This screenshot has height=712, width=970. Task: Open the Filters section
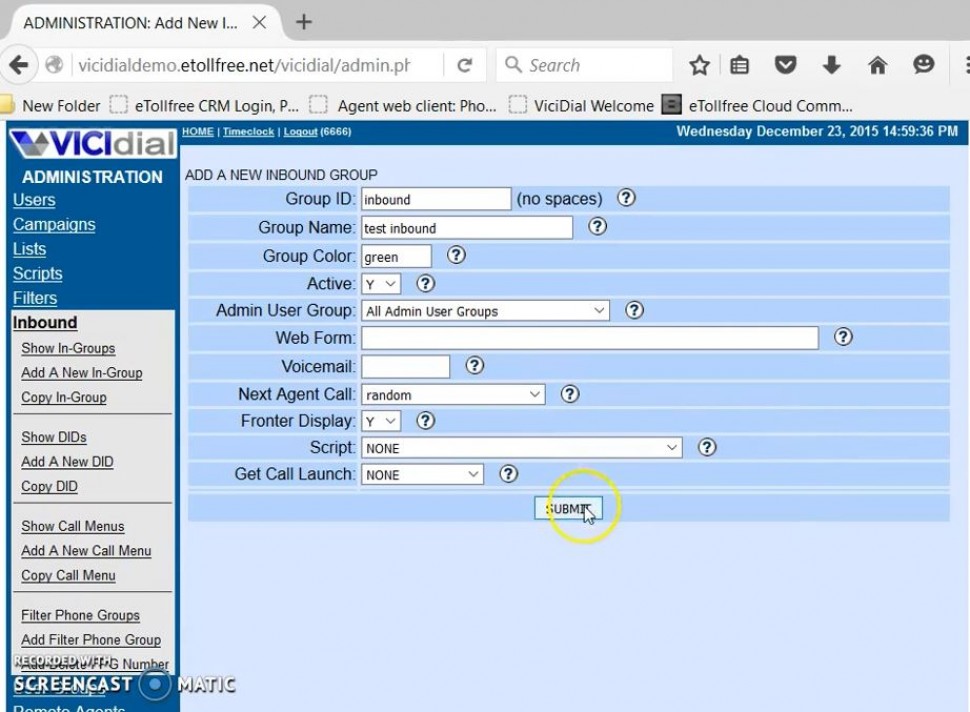click(x=35, y=298)
